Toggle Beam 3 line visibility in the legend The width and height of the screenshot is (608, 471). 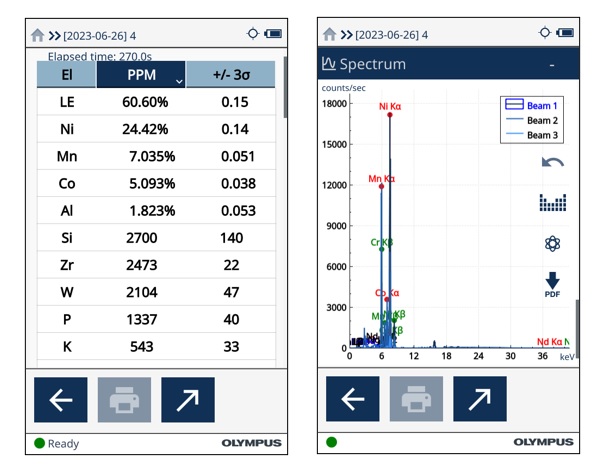(x=530, y=135)
